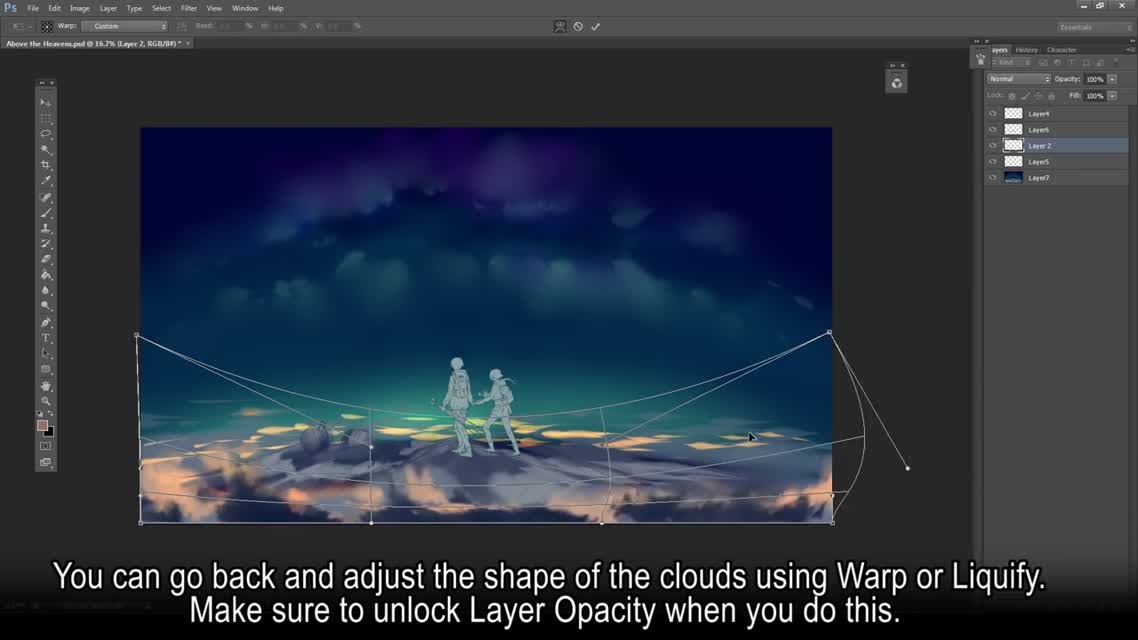1138x640 pixels.
Task: Select the Magic Wand tool
Action: (x=46, y=149)
